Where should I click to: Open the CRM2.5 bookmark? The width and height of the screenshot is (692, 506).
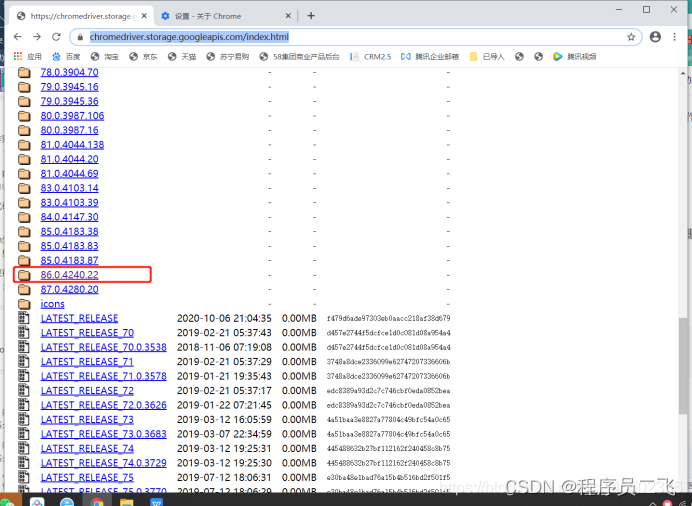tap(371, 56)
